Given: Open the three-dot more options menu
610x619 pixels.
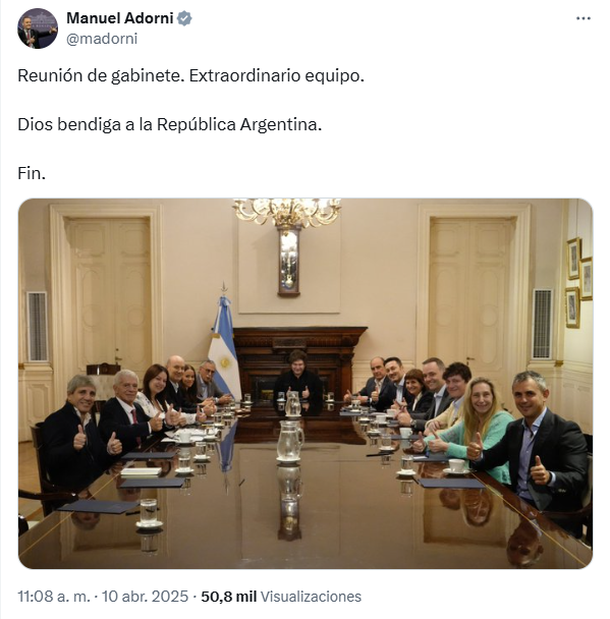Looking at the screenshot, I should pos(583,18).
